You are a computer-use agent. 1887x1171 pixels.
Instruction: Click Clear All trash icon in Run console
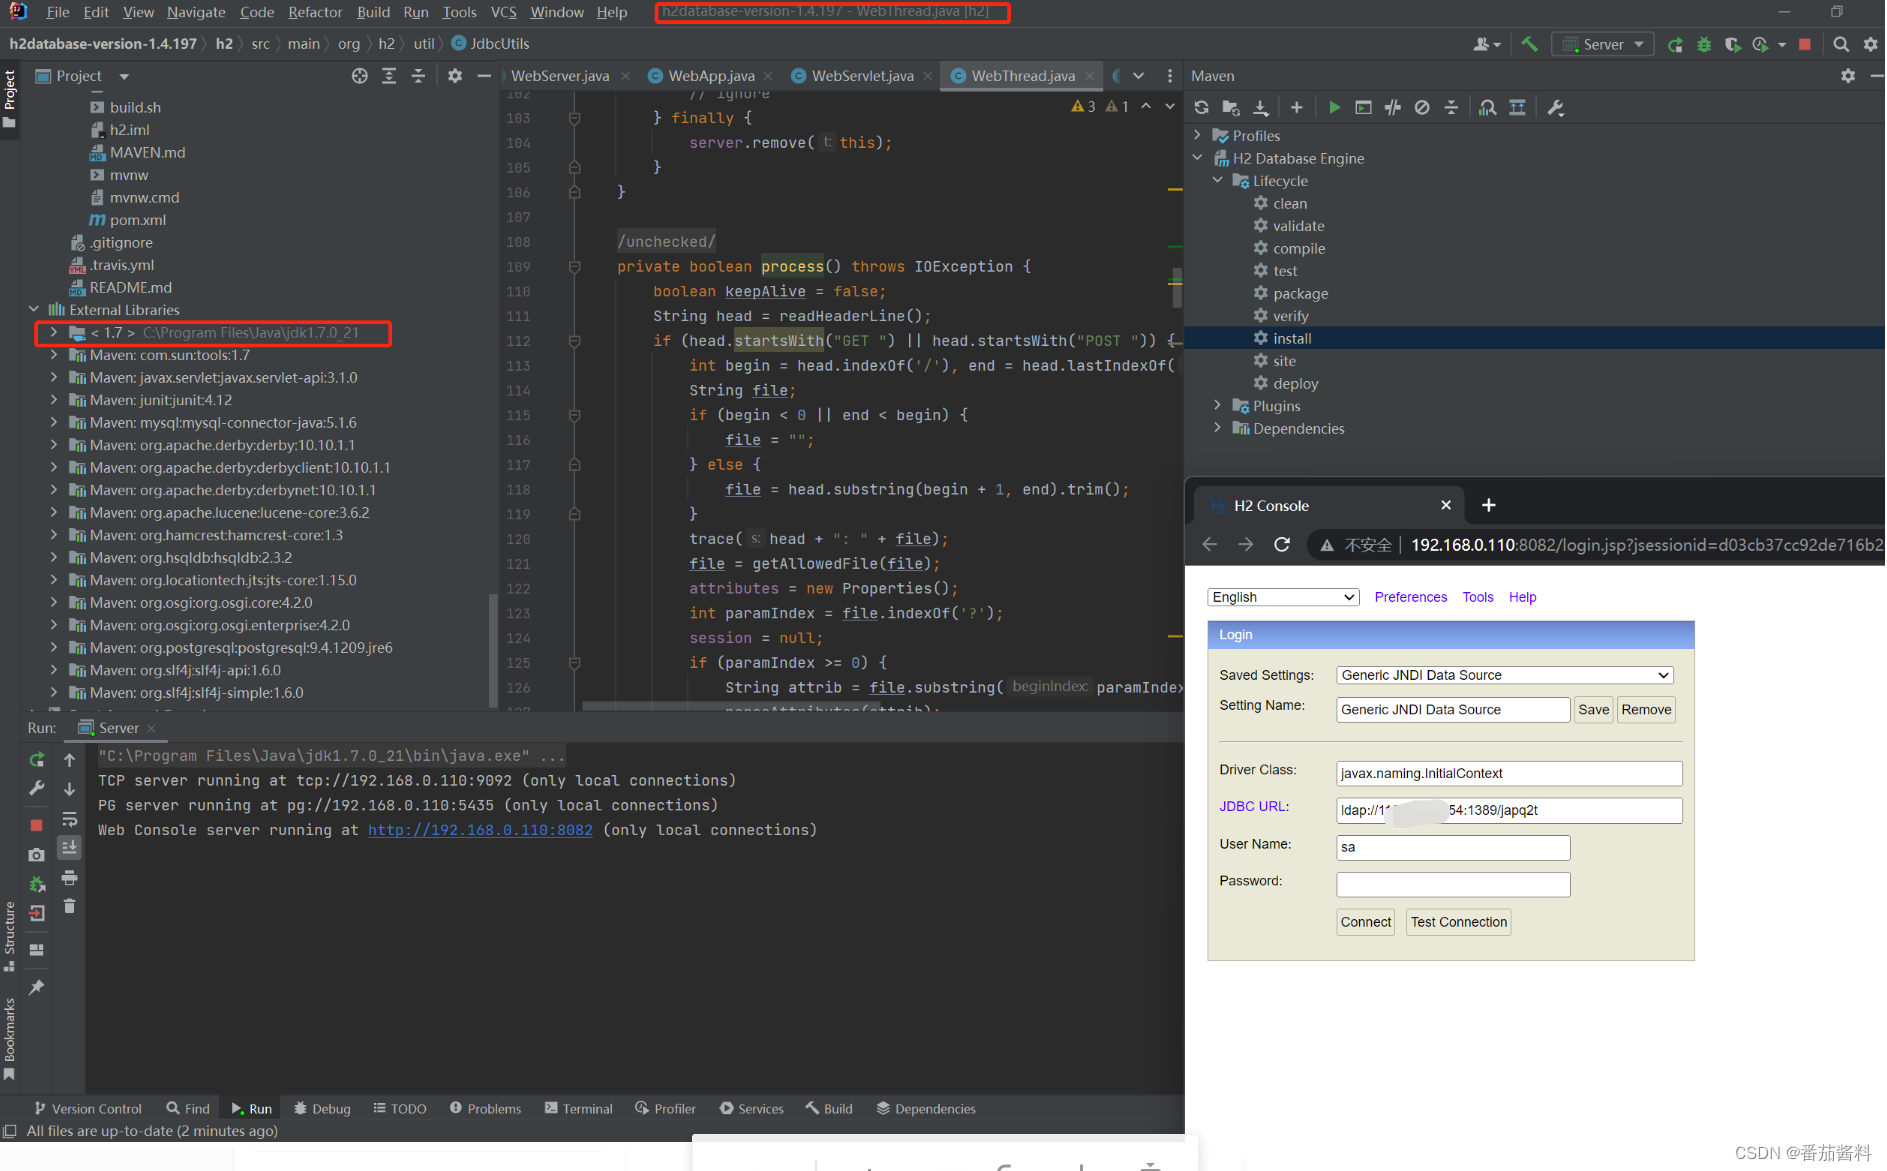coord(69,906)
